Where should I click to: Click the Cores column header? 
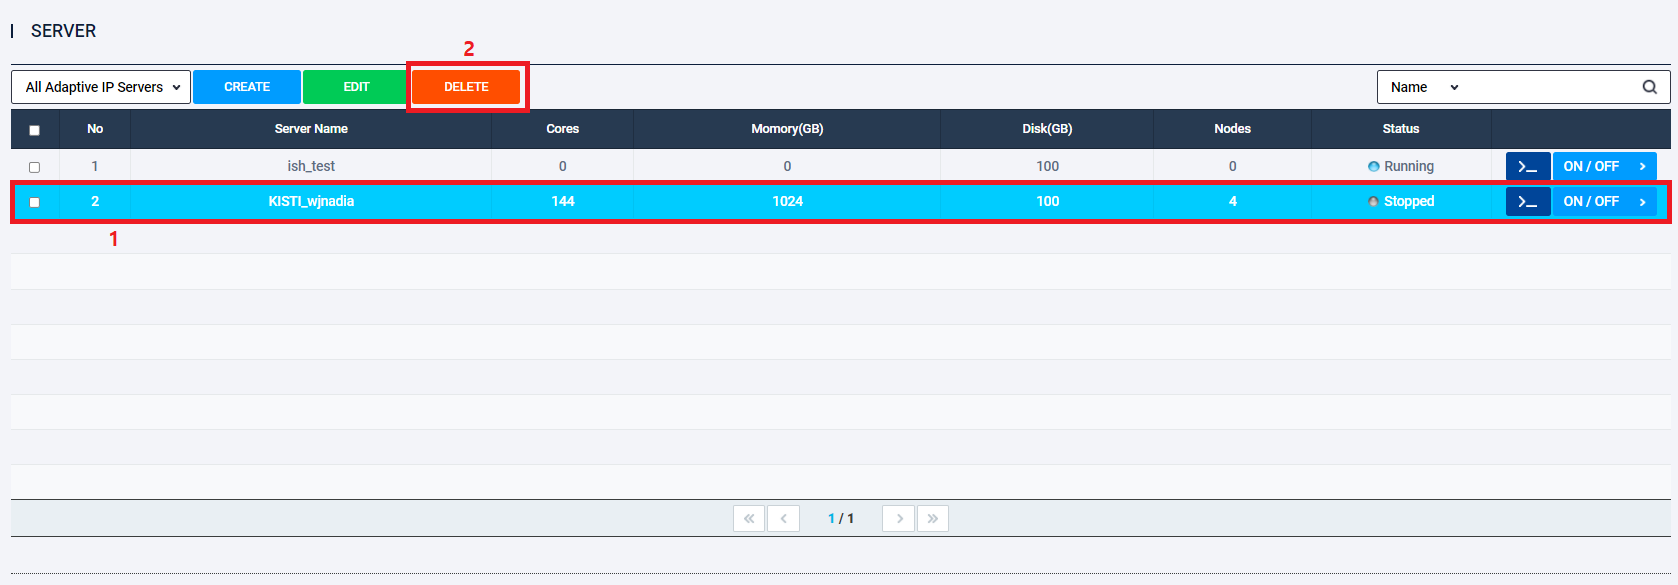pyautogui.click(x=562, y=129)
